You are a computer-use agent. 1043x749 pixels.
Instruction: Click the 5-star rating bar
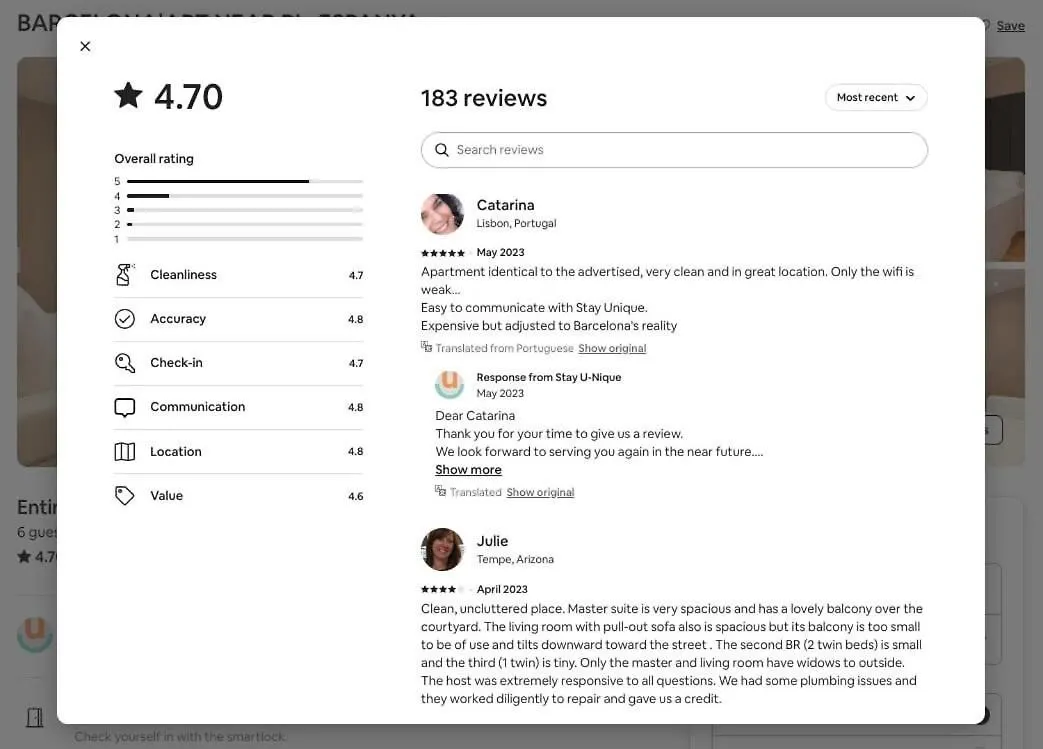[x=245, y=182]
